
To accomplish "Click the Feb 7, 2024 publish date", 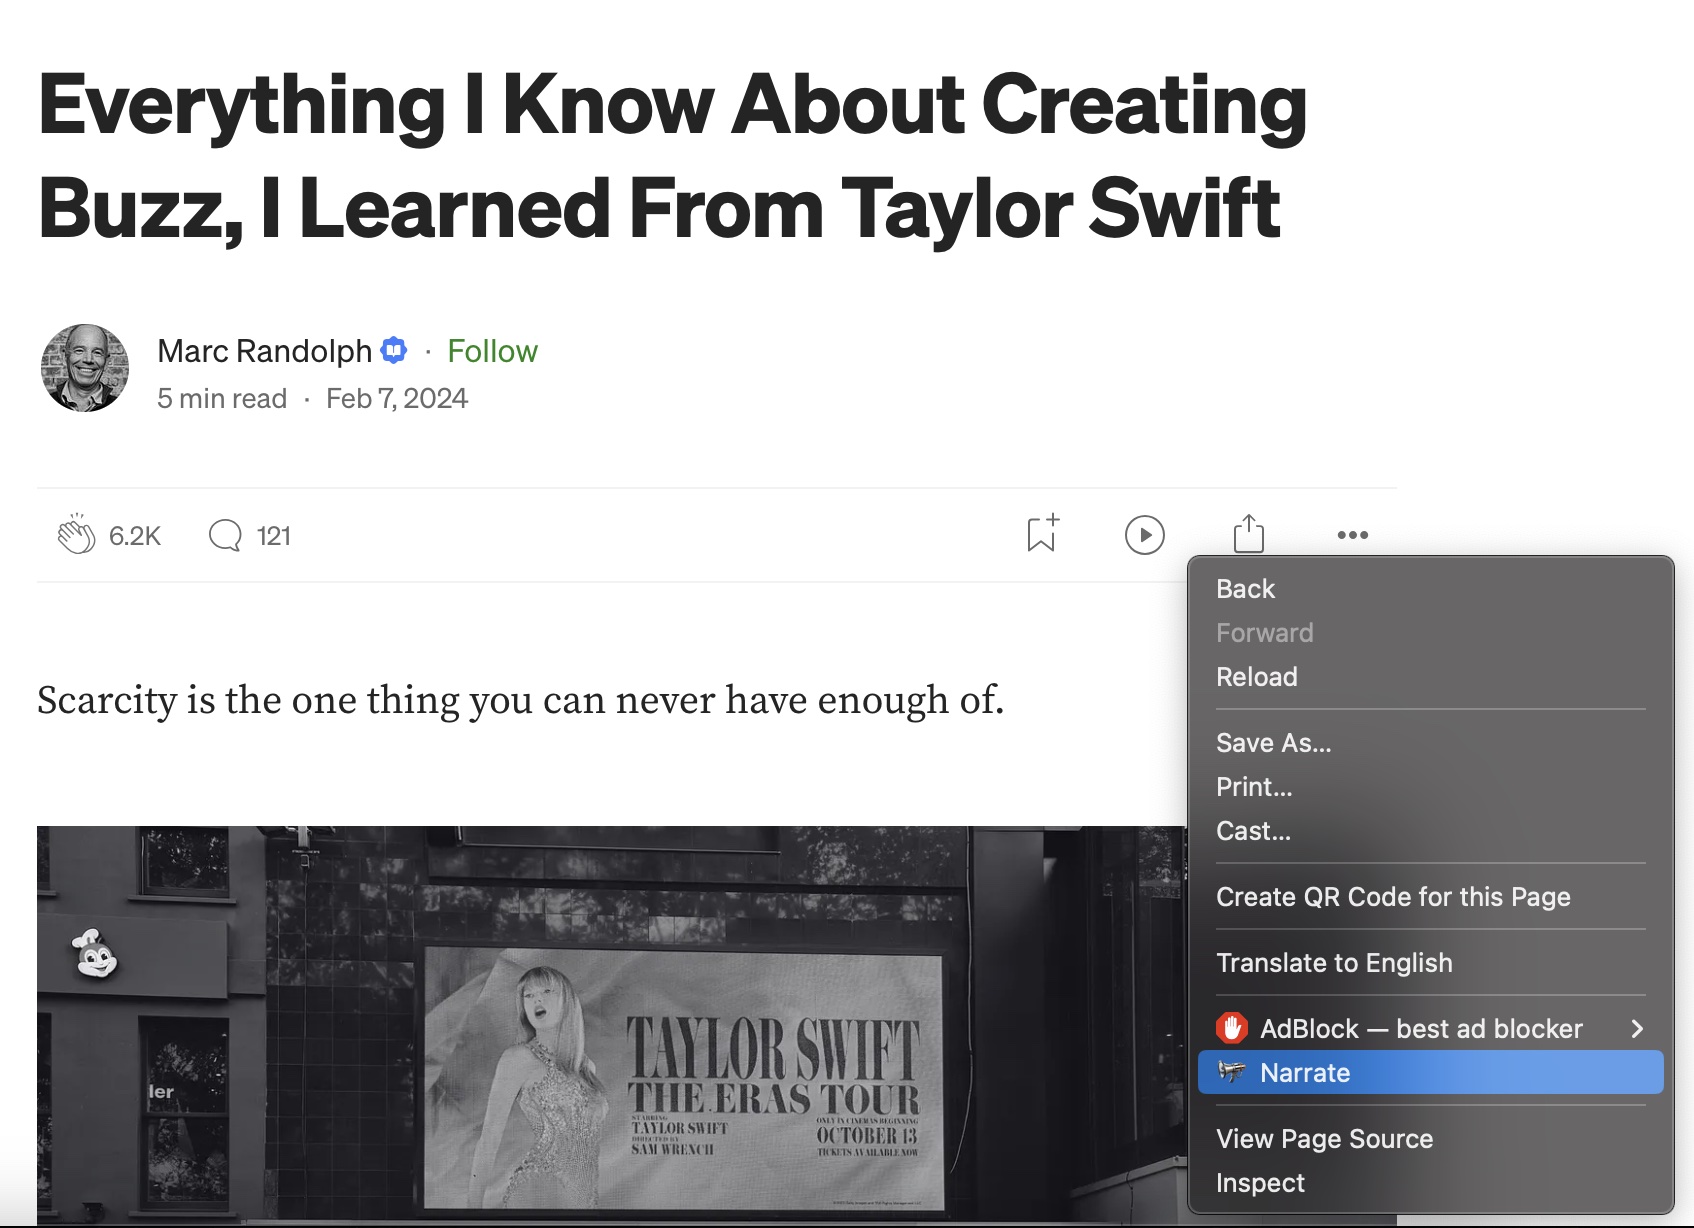I will pos(397,398).
